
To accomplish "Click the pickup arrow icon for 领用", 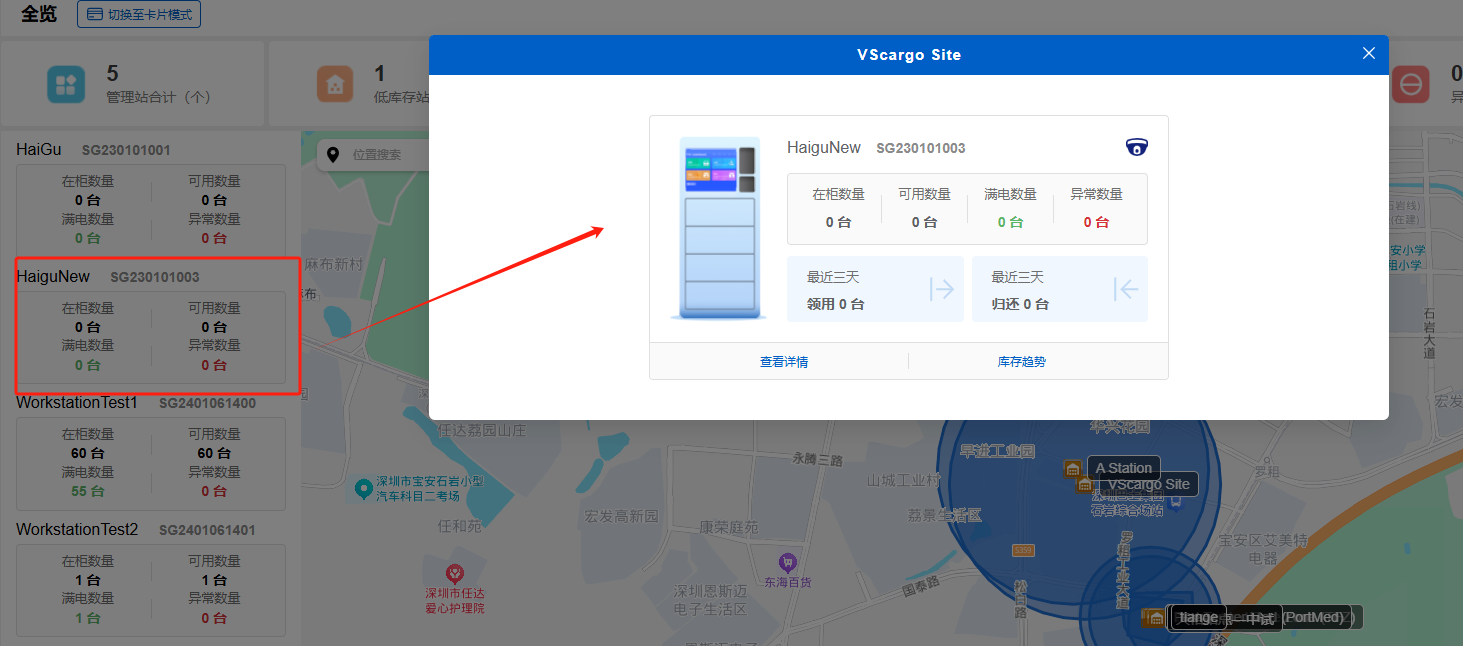I will pos(941,289).
